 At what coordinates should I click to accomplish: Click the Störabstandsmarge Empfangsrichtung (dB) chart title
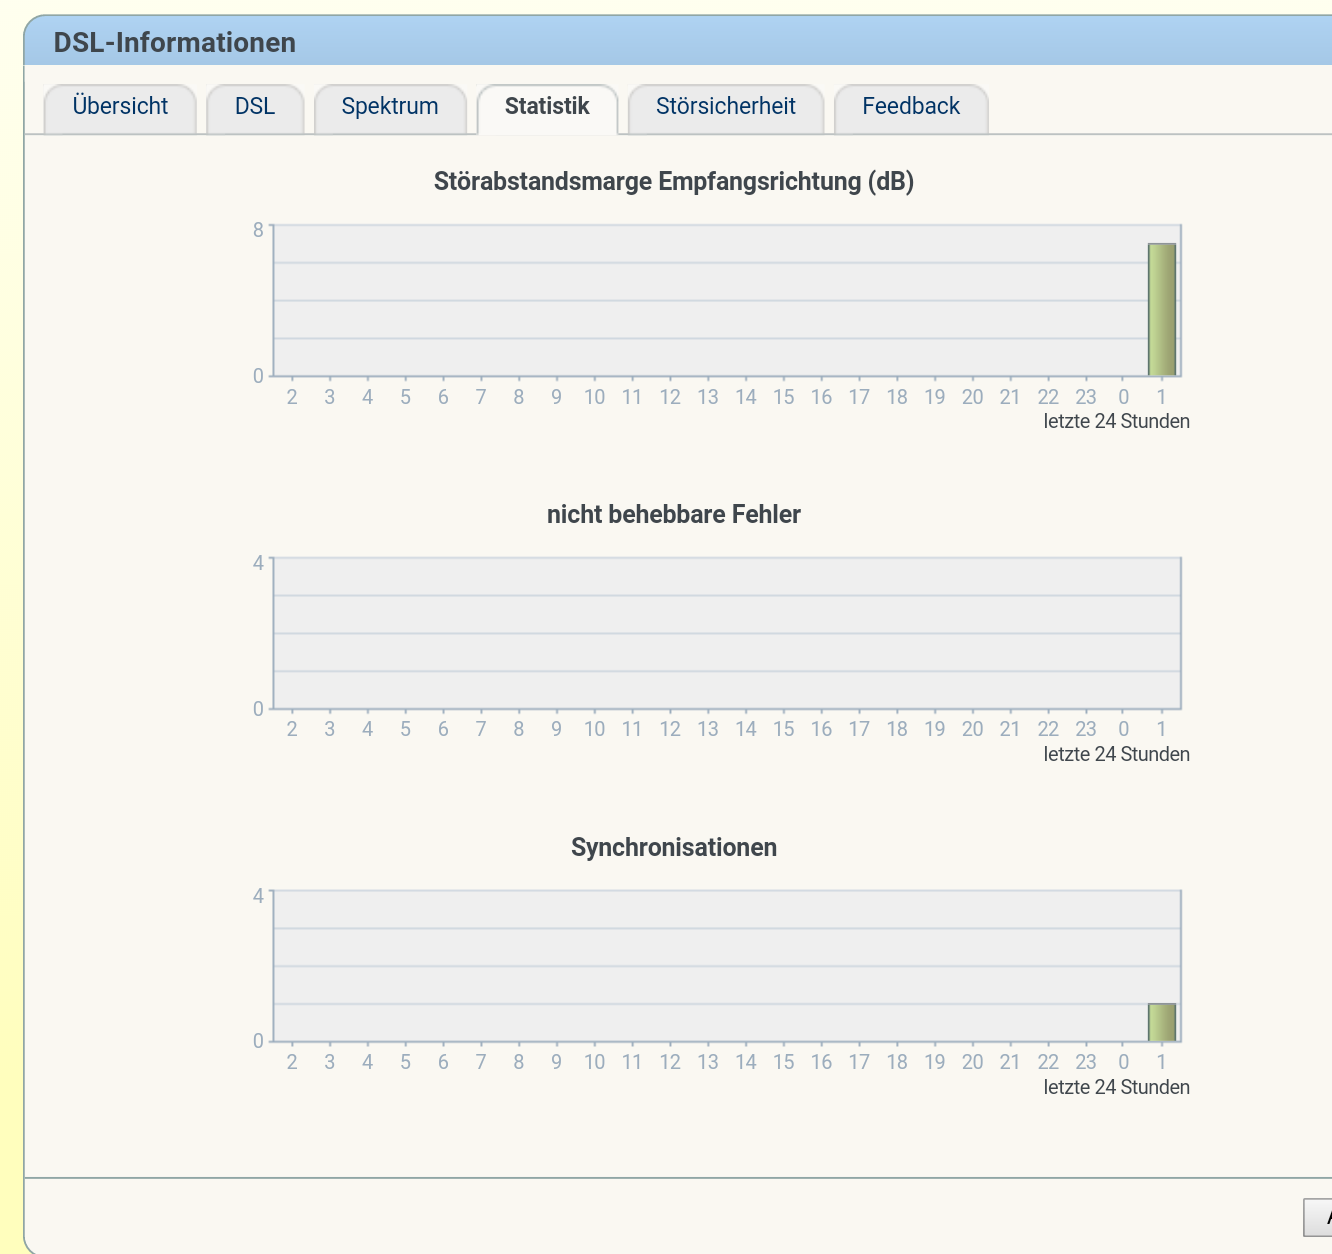[673, 182]
